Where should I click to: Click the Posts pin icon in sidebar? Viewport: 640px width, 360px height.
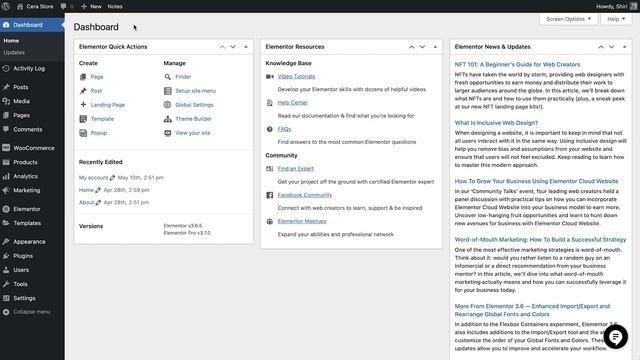tap(6, 87)
